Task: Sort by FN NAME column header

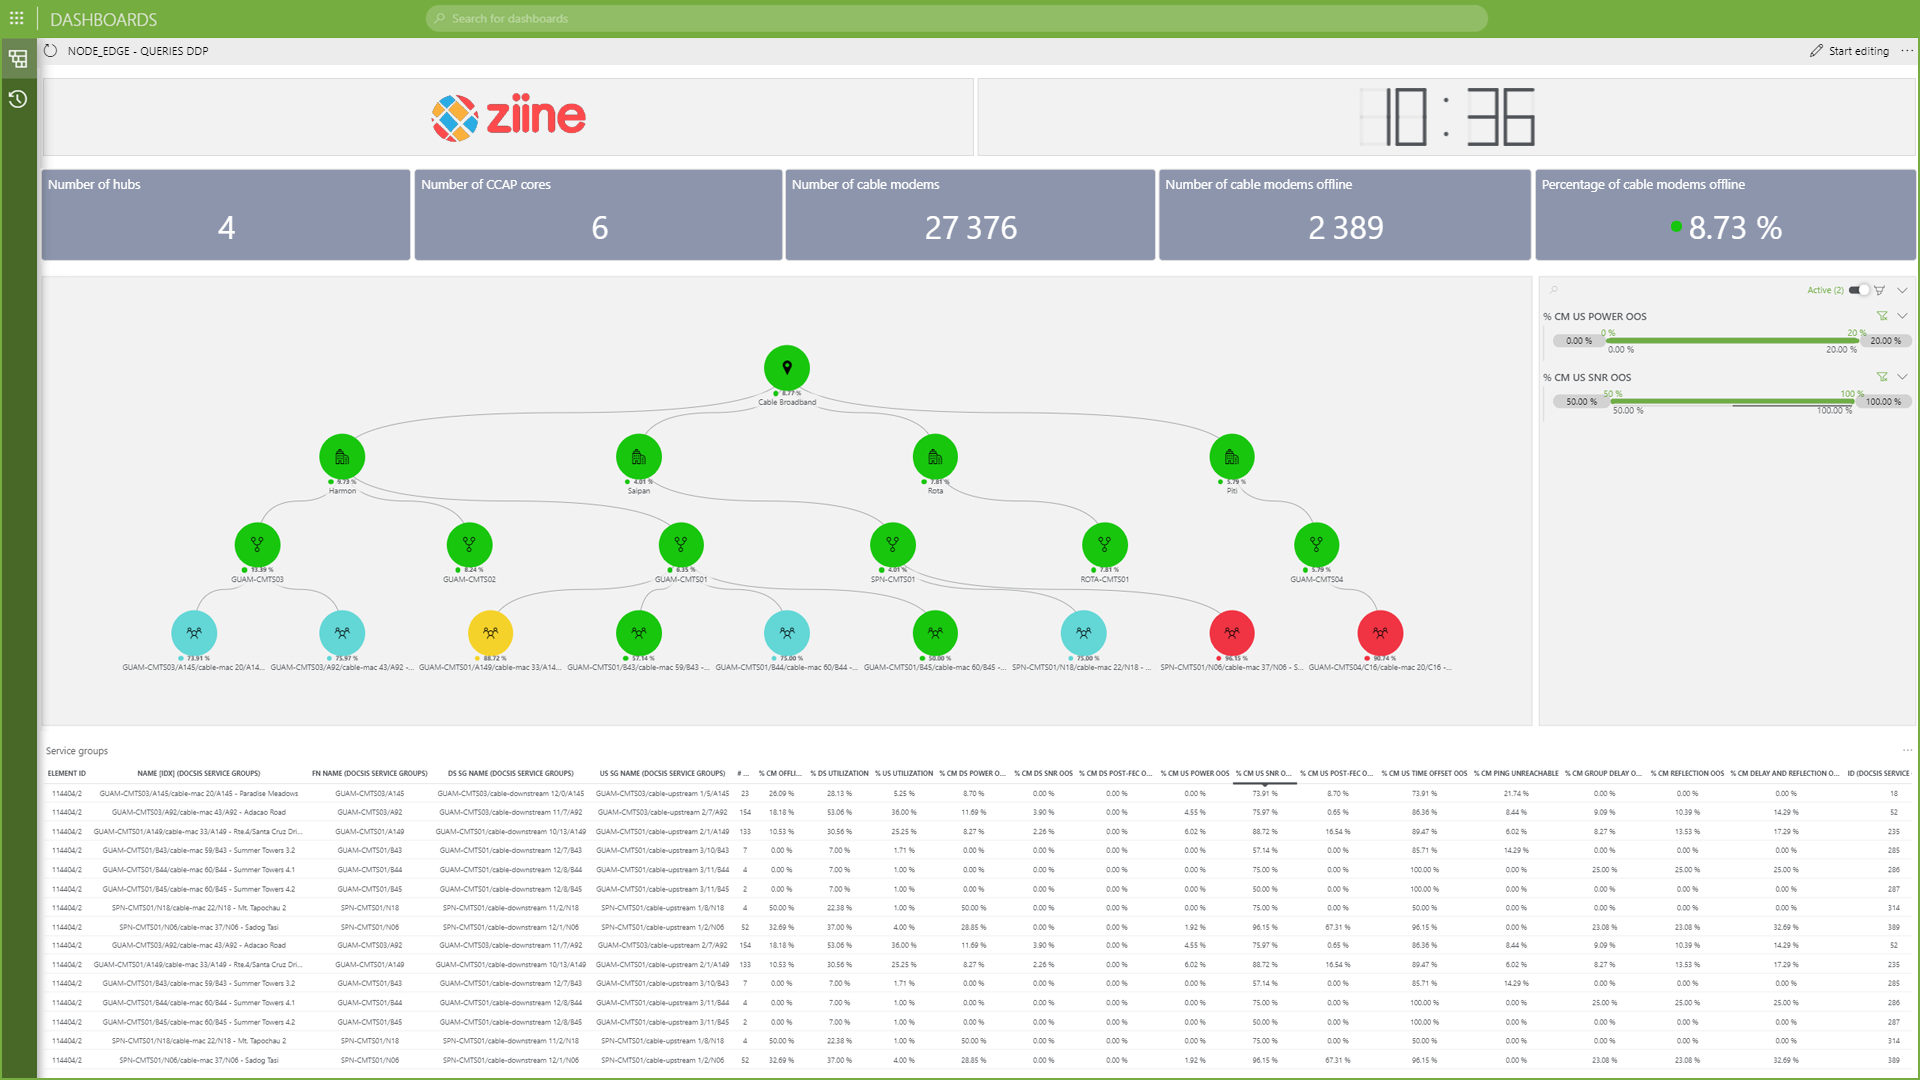Action: [369, 773]
